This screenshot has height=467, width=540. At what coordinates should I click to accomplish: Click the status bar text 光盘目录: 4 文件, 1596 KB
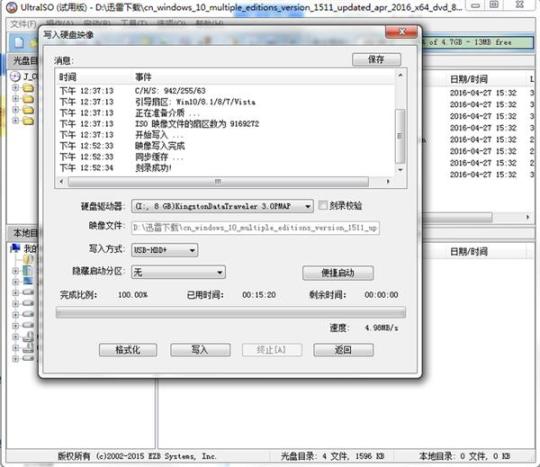[332, 457]
